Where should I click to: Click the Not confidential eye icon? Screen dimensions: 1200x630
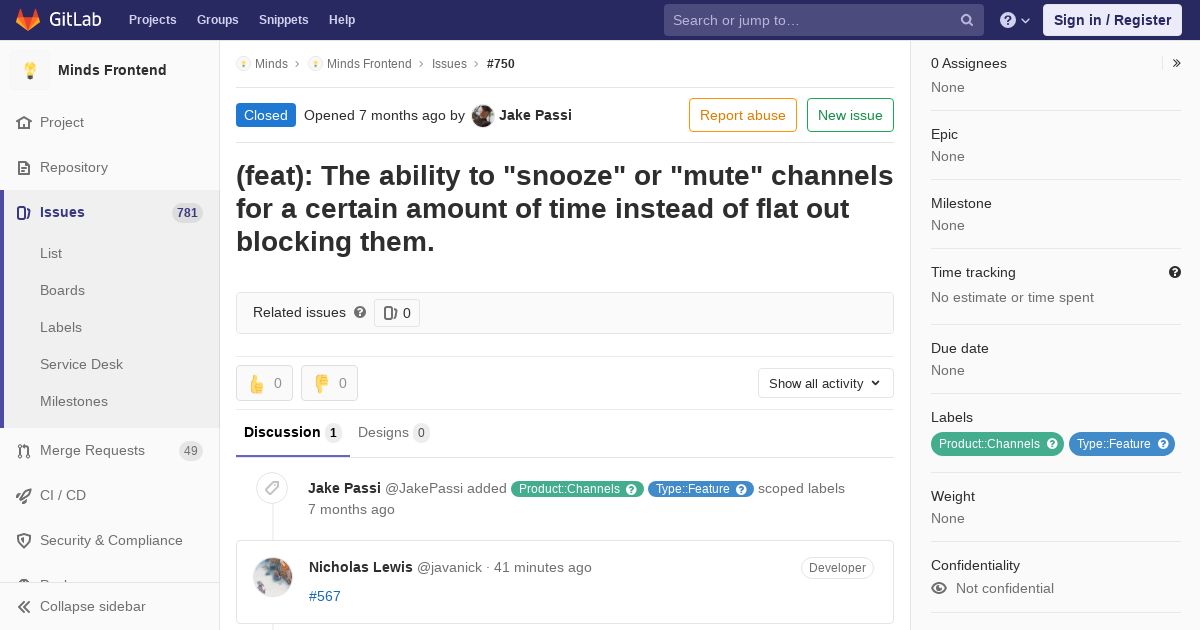click(939, 588)
